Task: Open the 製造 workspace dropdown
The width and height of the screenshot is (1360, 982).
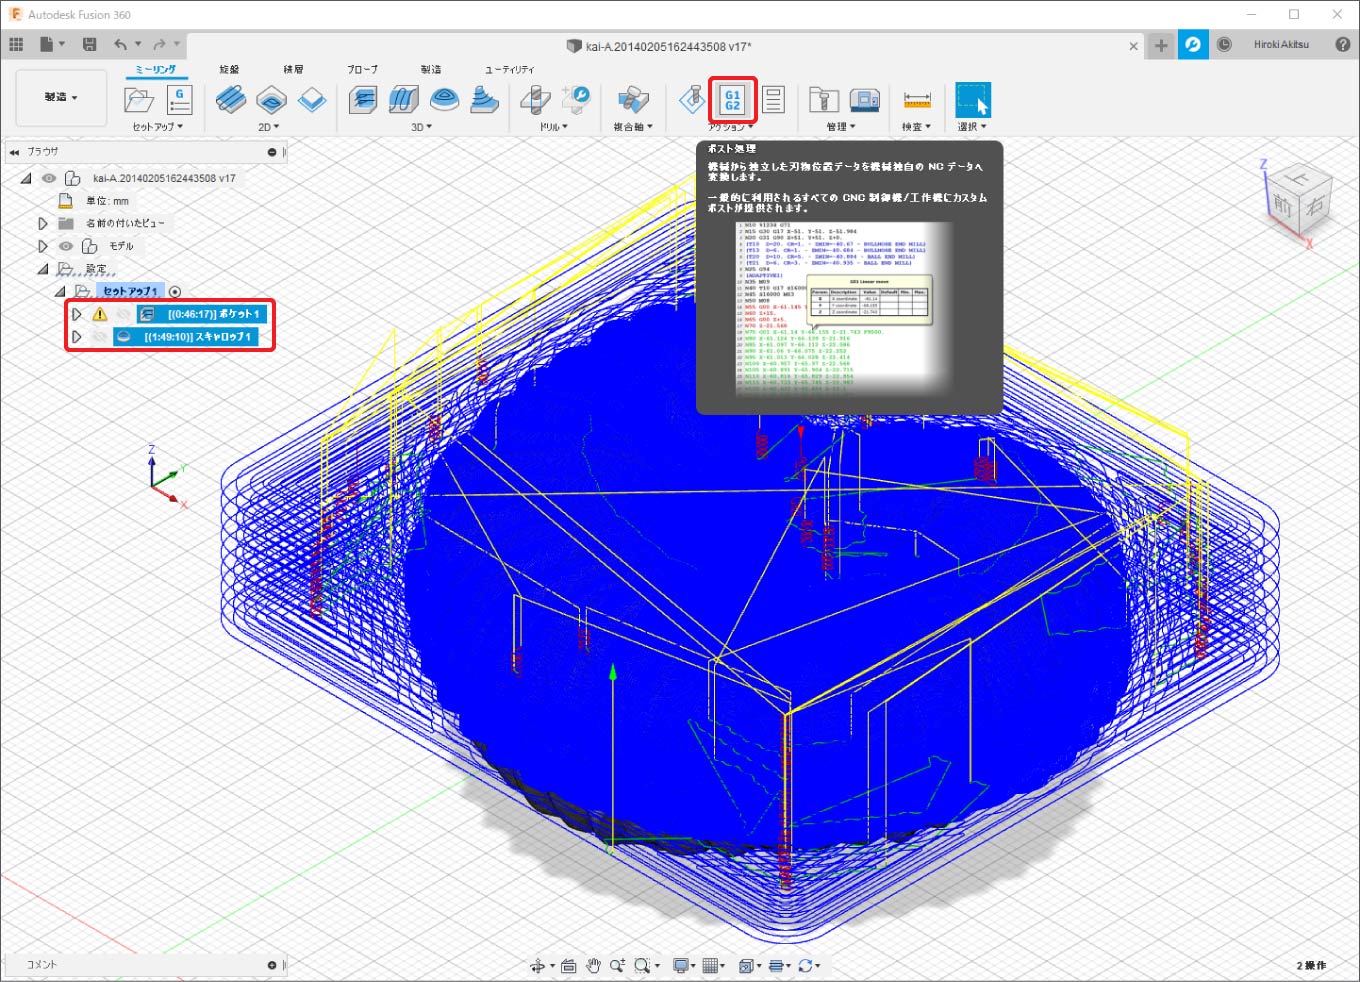Action: tap(61, 98)
